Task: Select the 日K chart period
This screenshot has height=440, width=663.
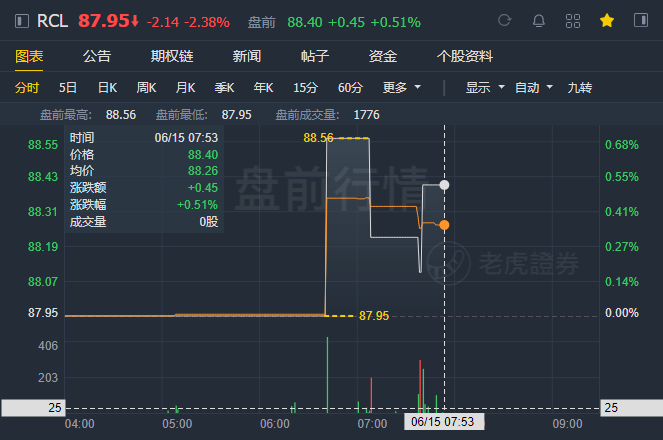Action: coord(107,87)
